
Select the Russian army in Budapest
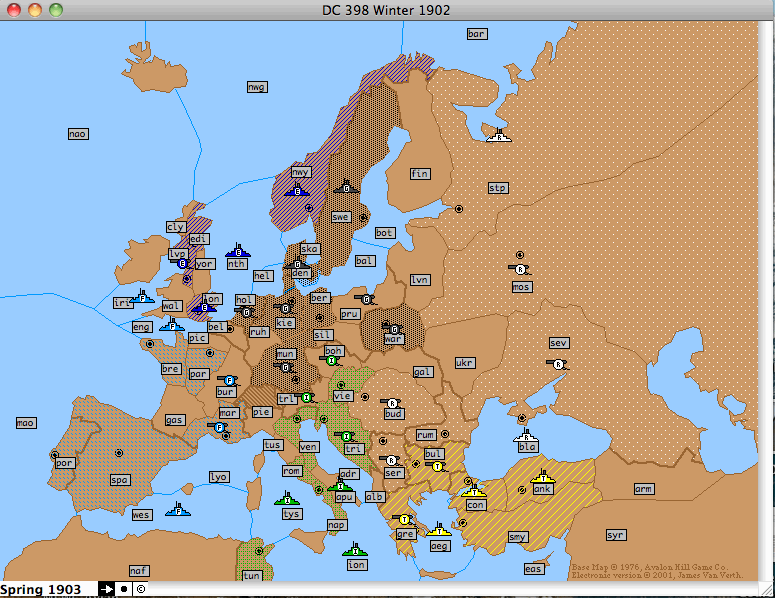tap(392, 403)
